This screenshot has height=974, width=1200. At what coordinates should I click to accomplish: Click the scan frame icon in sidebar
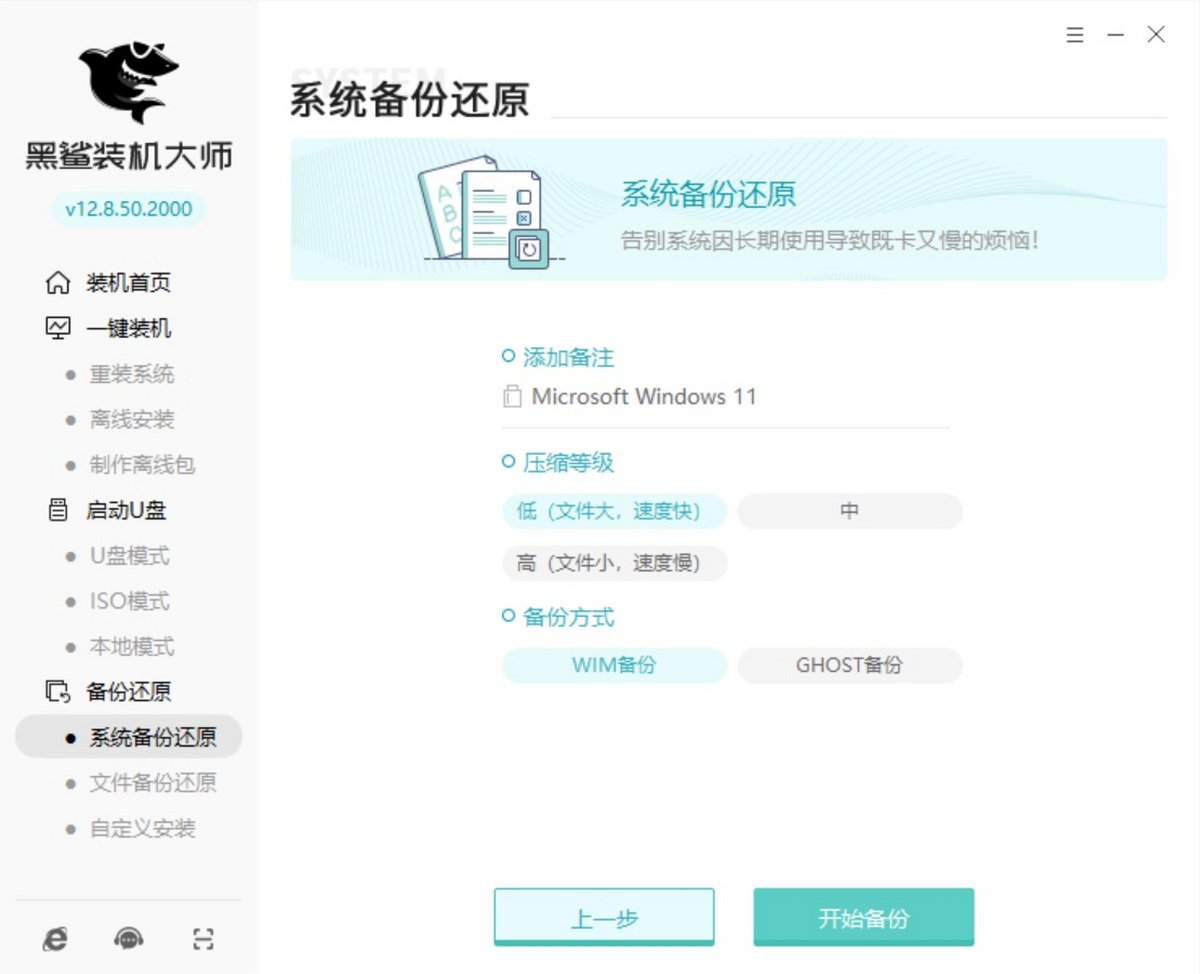tap(203, 938)
